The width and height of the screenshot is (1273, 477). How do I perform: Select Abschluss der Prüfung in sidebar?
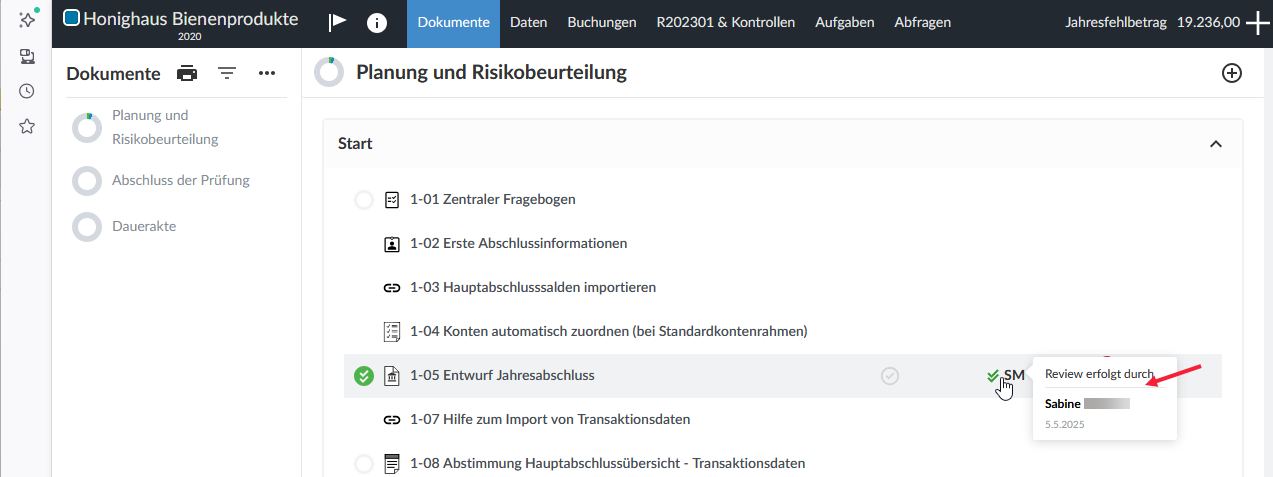tap(181, 180)
